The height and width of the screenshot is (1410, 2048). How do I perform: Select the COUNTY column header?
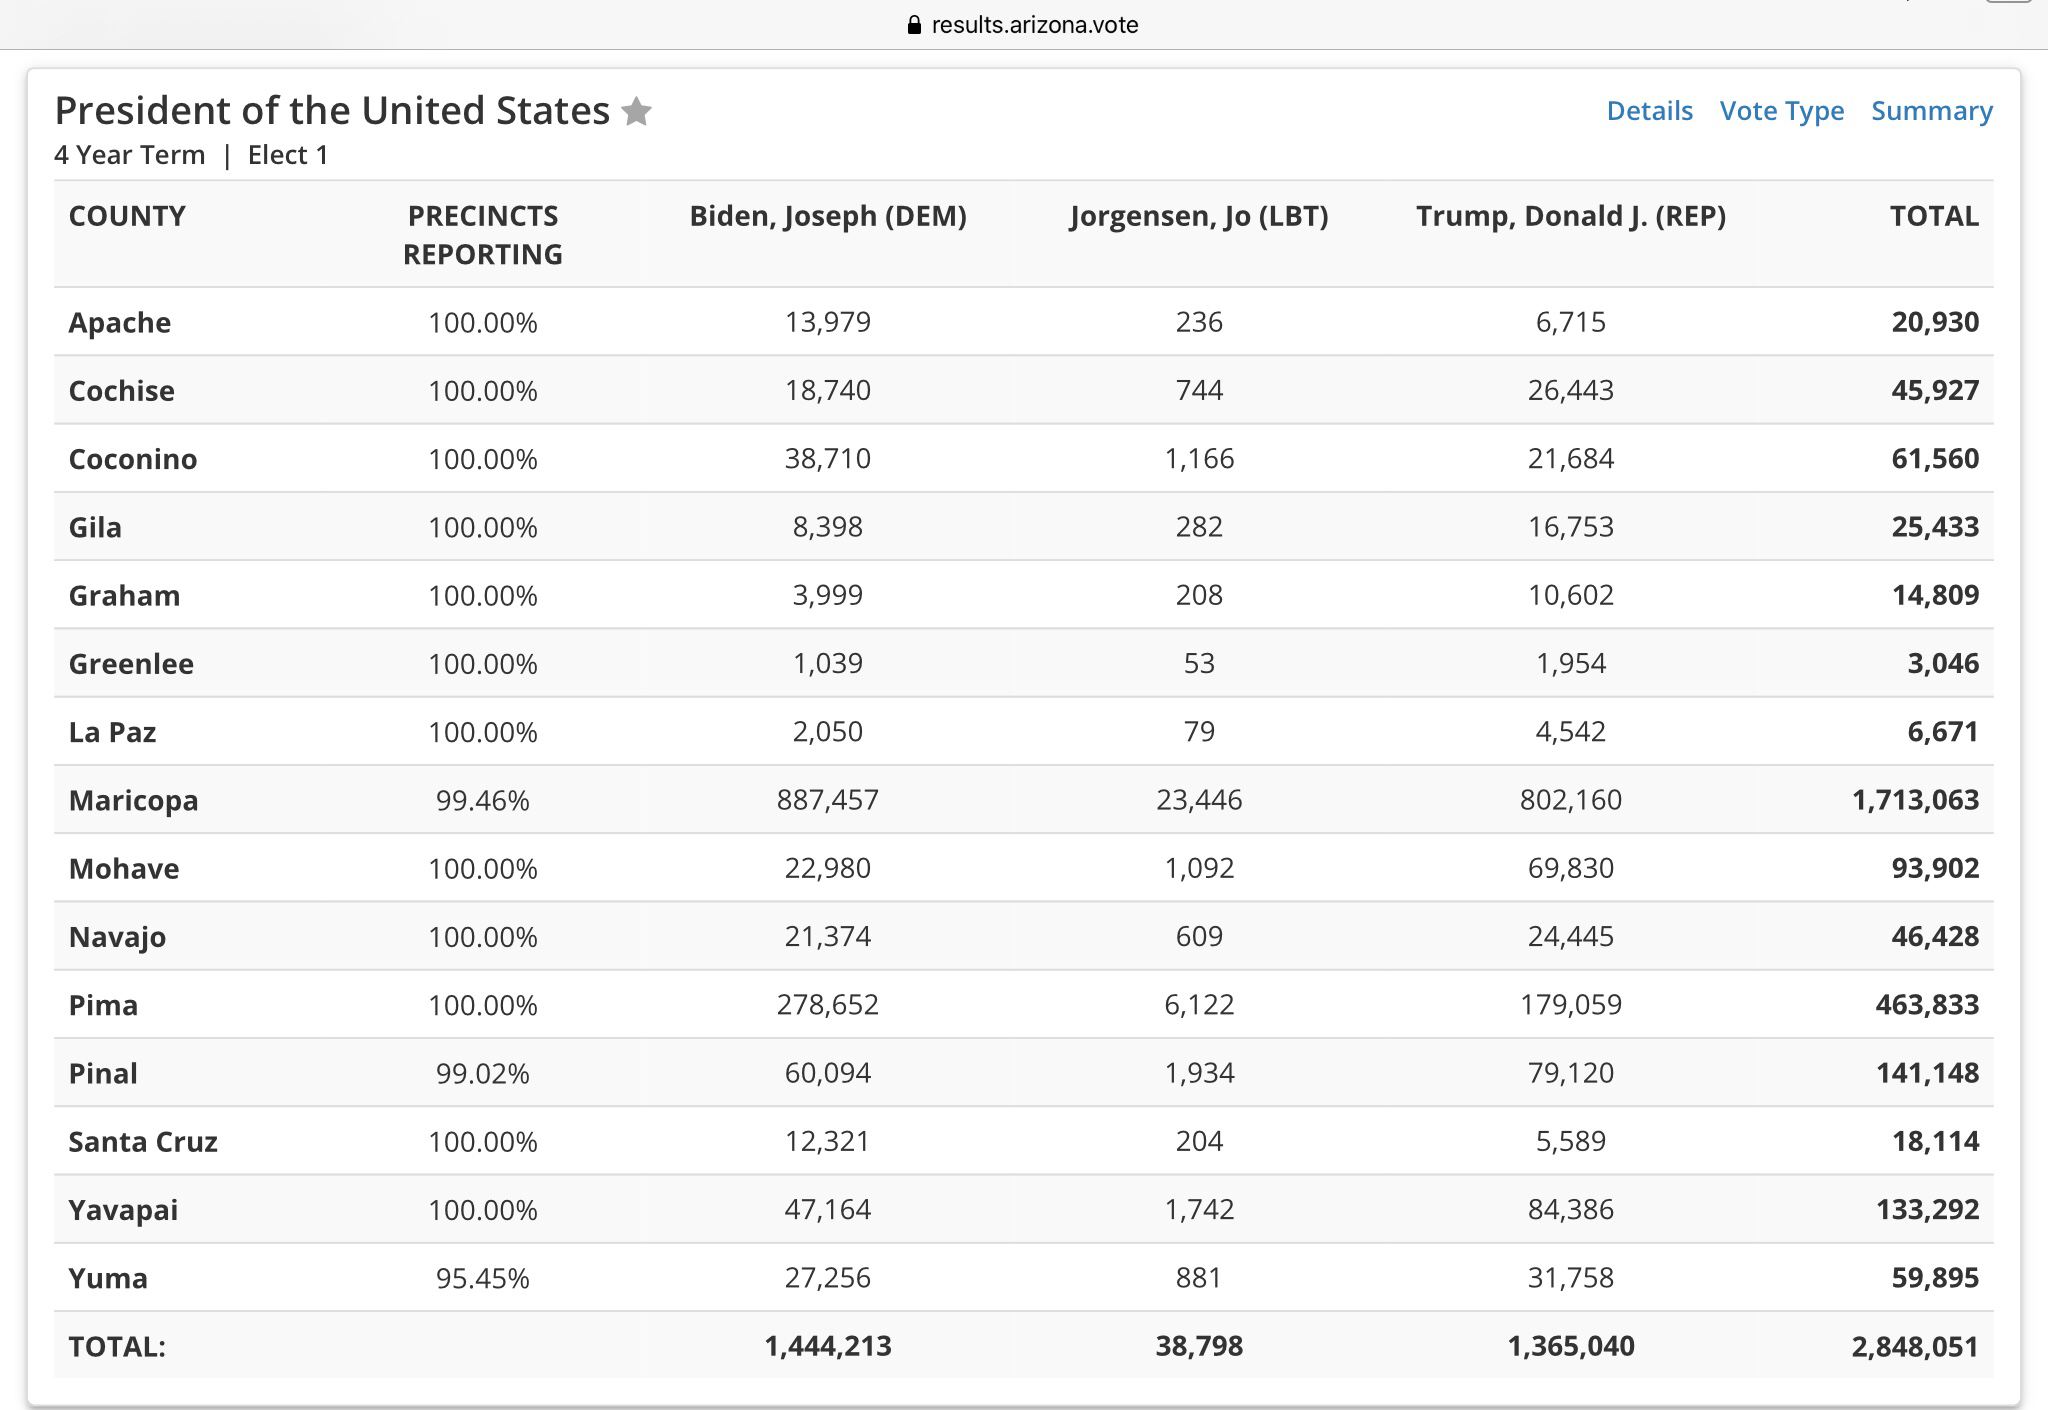click(x=127, y=216)
